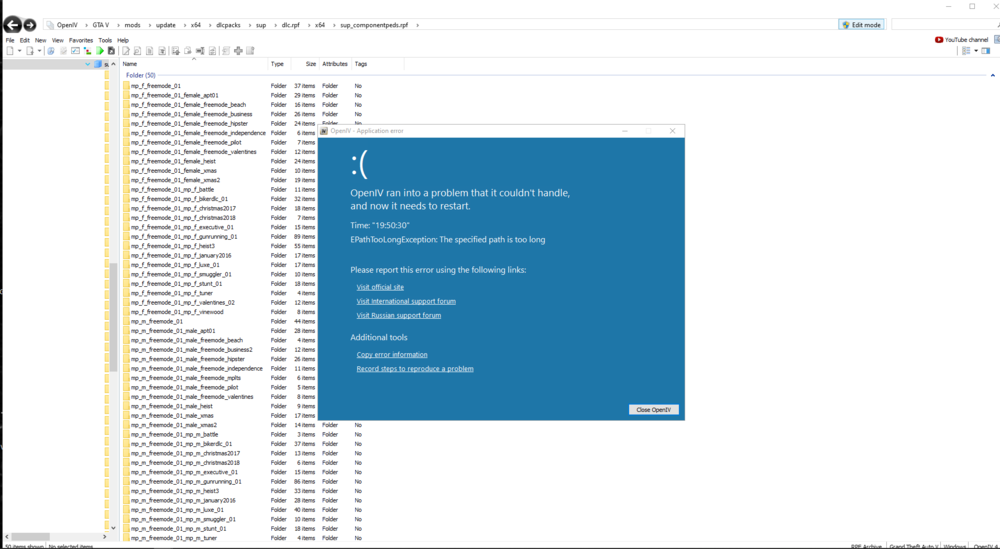Sort by the Attributes column header
Screen dimensions: 1000x549
335,64
